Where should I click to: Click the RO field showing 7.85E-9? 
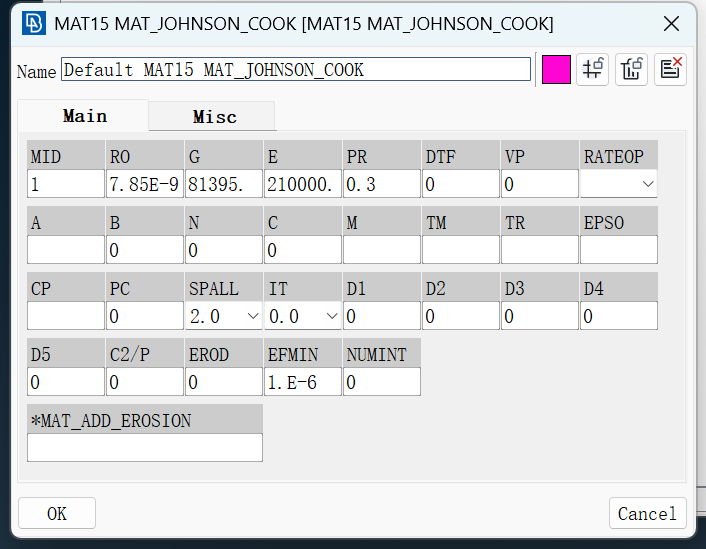click(145, 184)
